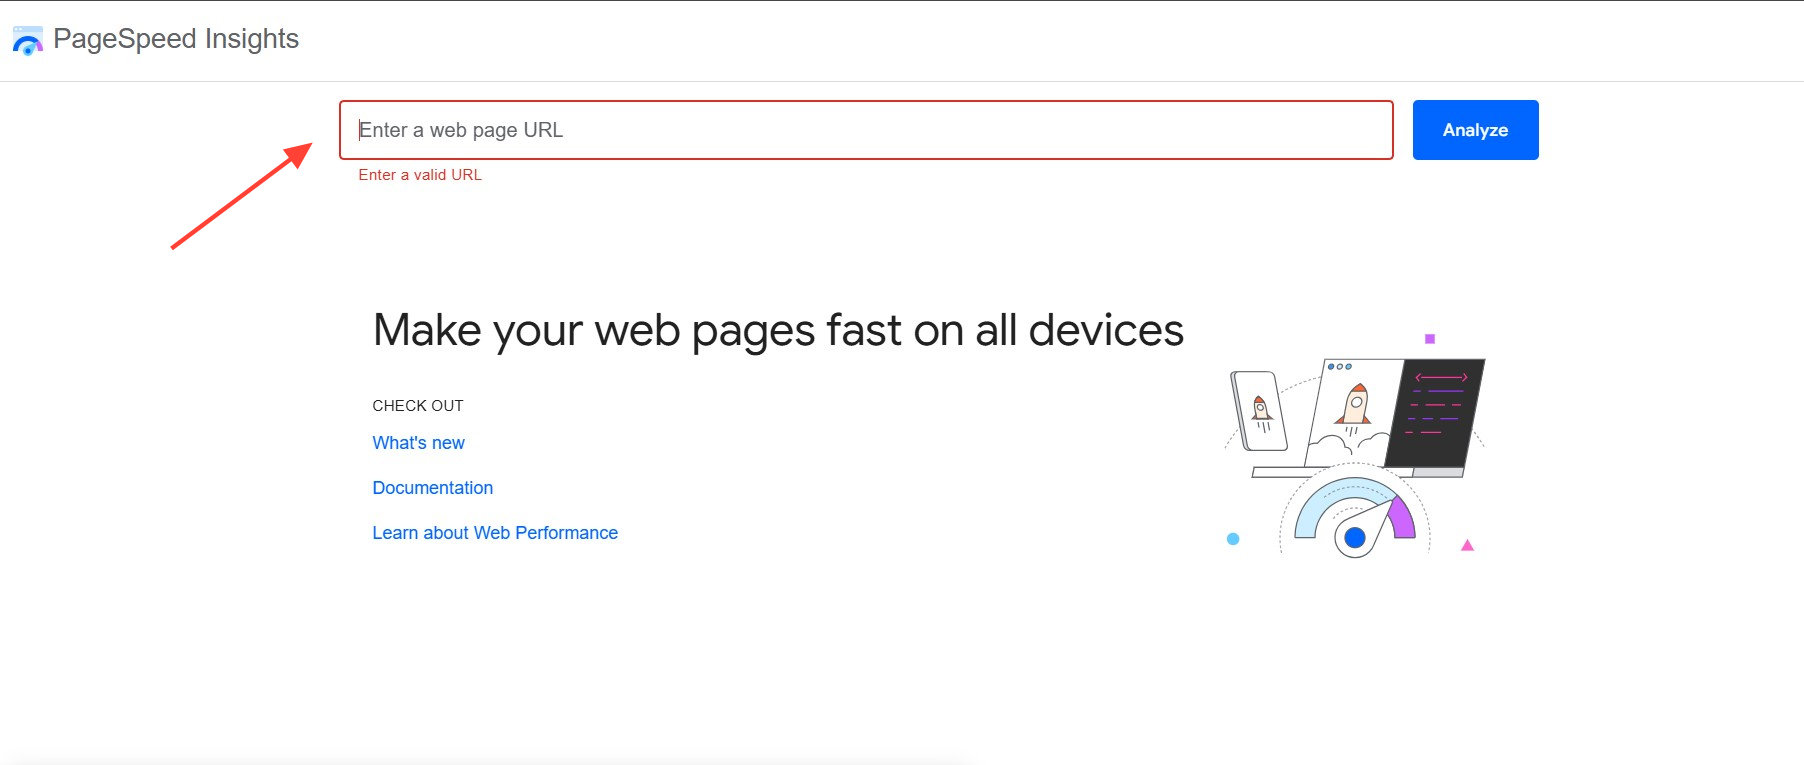Click the phone illustration with a rocket

pos(1259,411)
